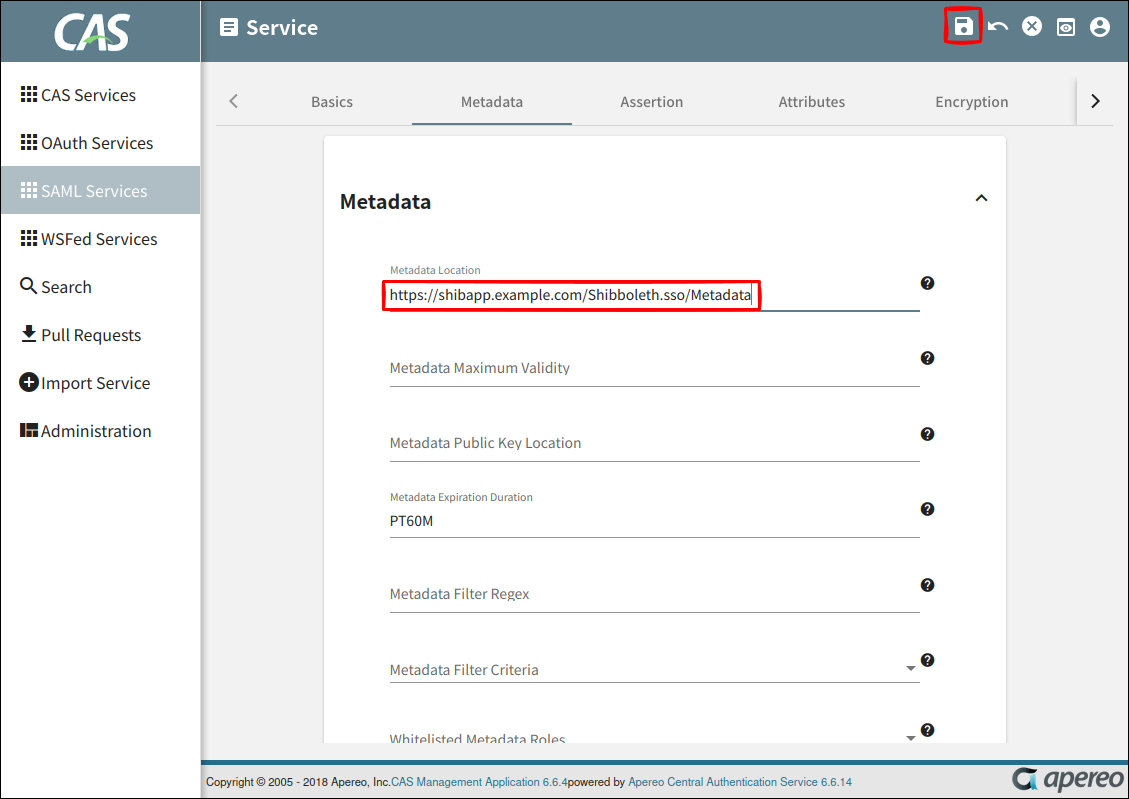
Task: Click help icon for Metadata Expiration Duration
Action: [x=927, y=509]
